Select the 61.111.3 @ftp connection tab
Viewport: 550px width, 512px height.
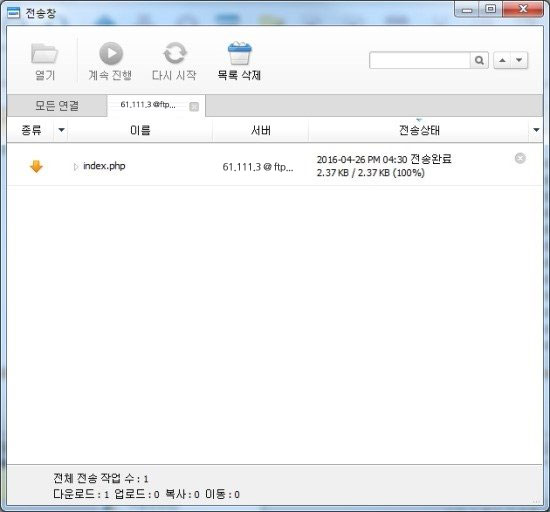[148, 105]
